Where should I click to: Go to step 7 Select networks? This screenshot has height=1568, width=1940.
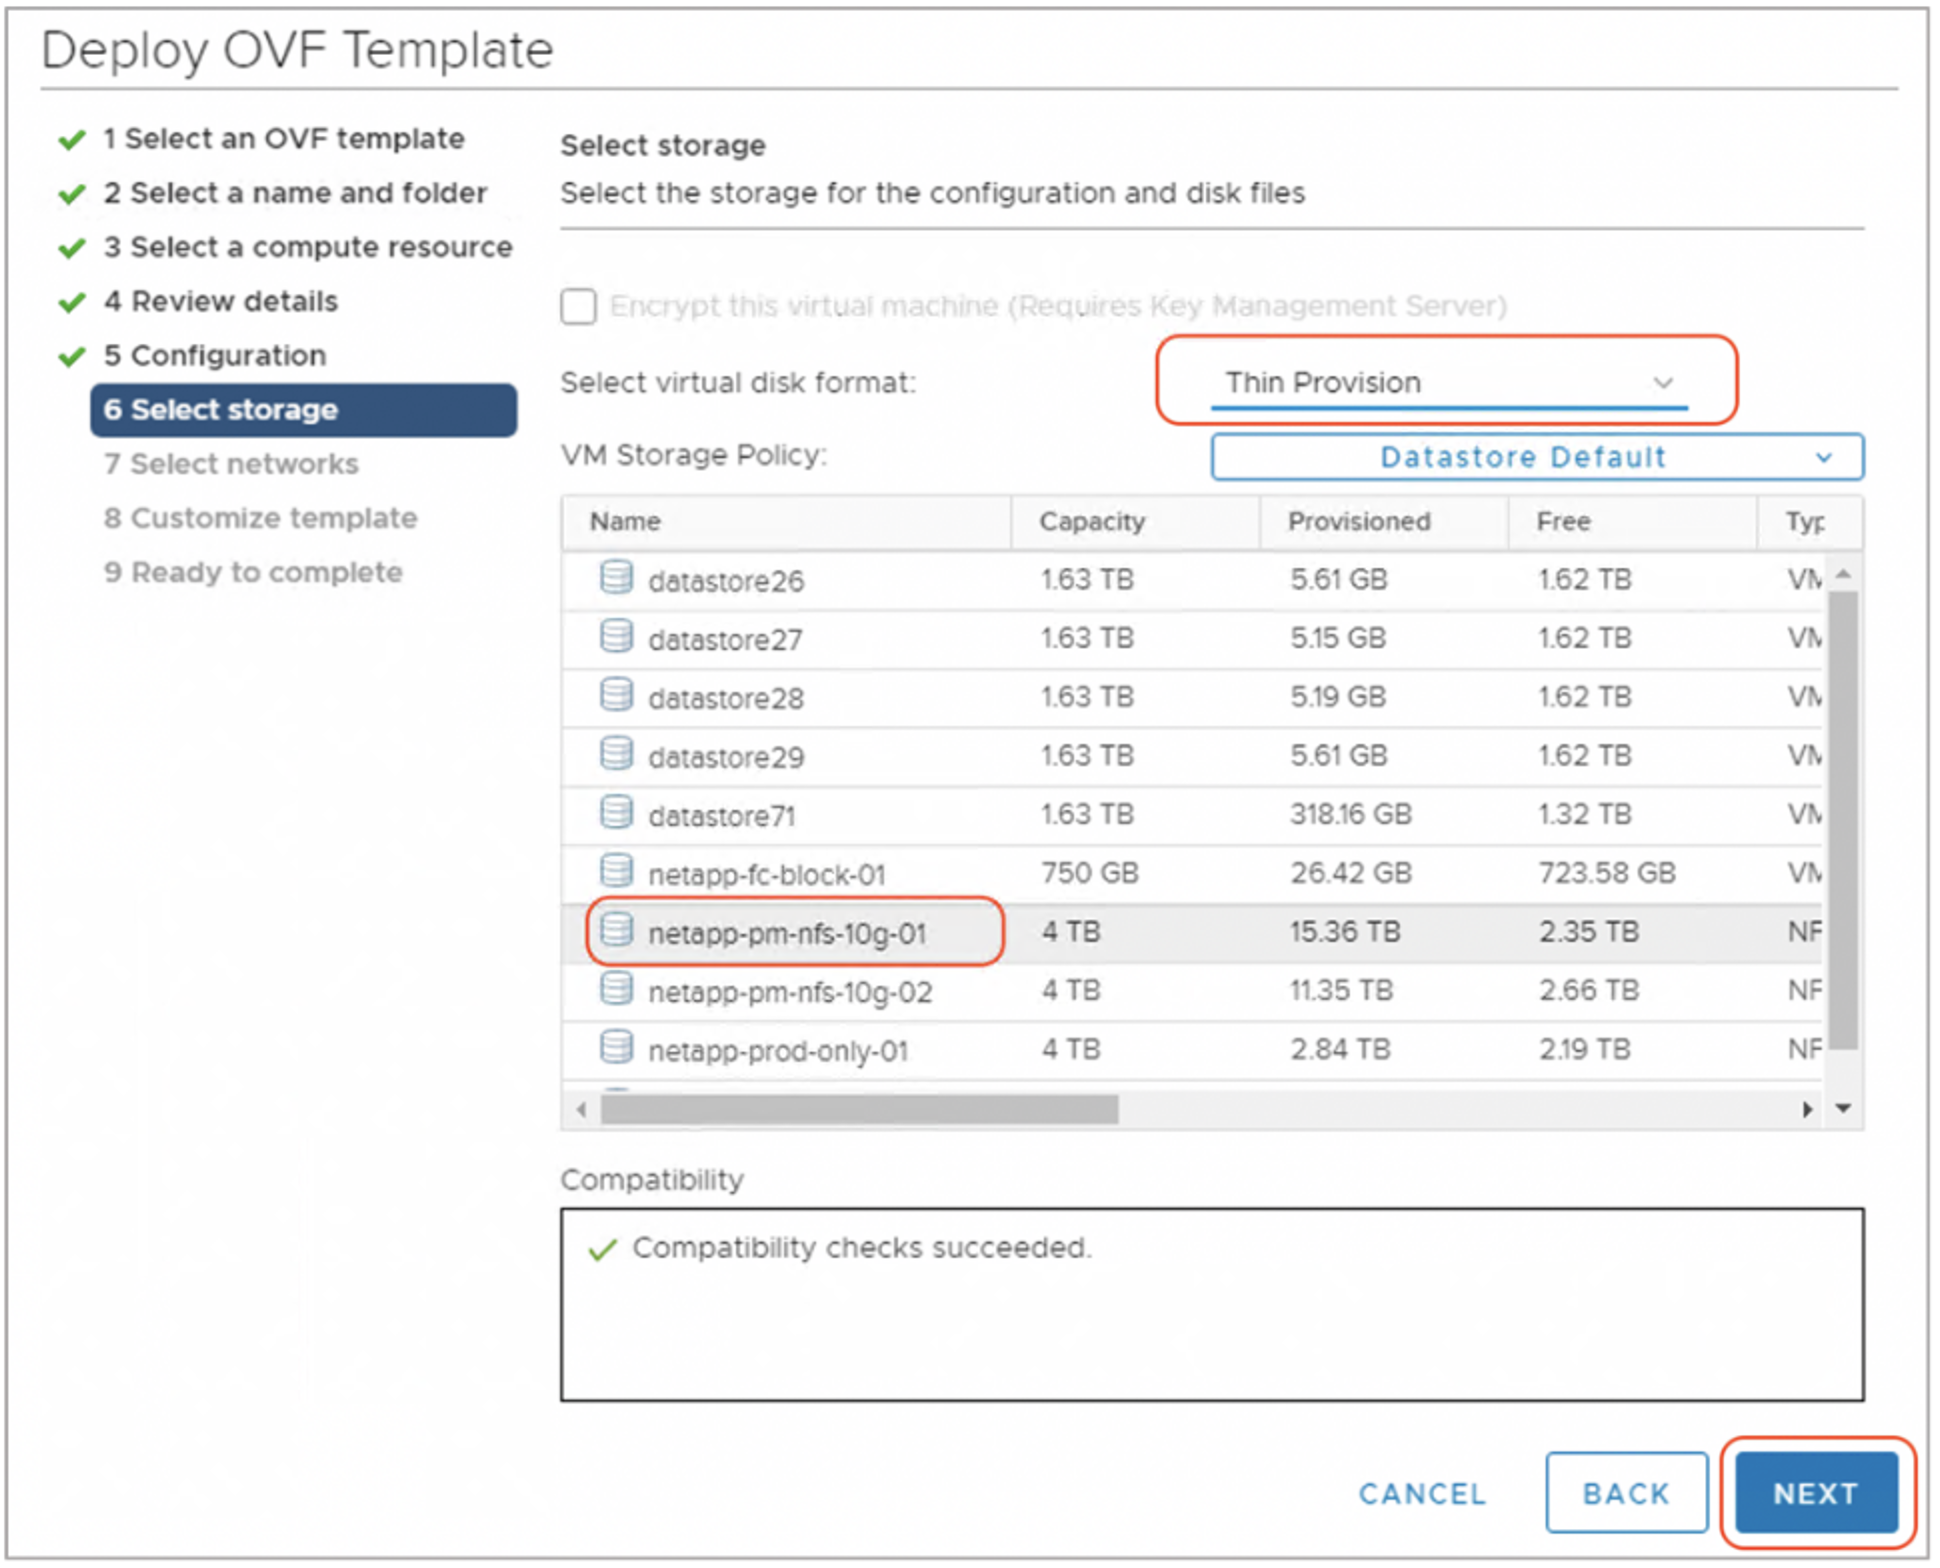[x=232, y=463]
